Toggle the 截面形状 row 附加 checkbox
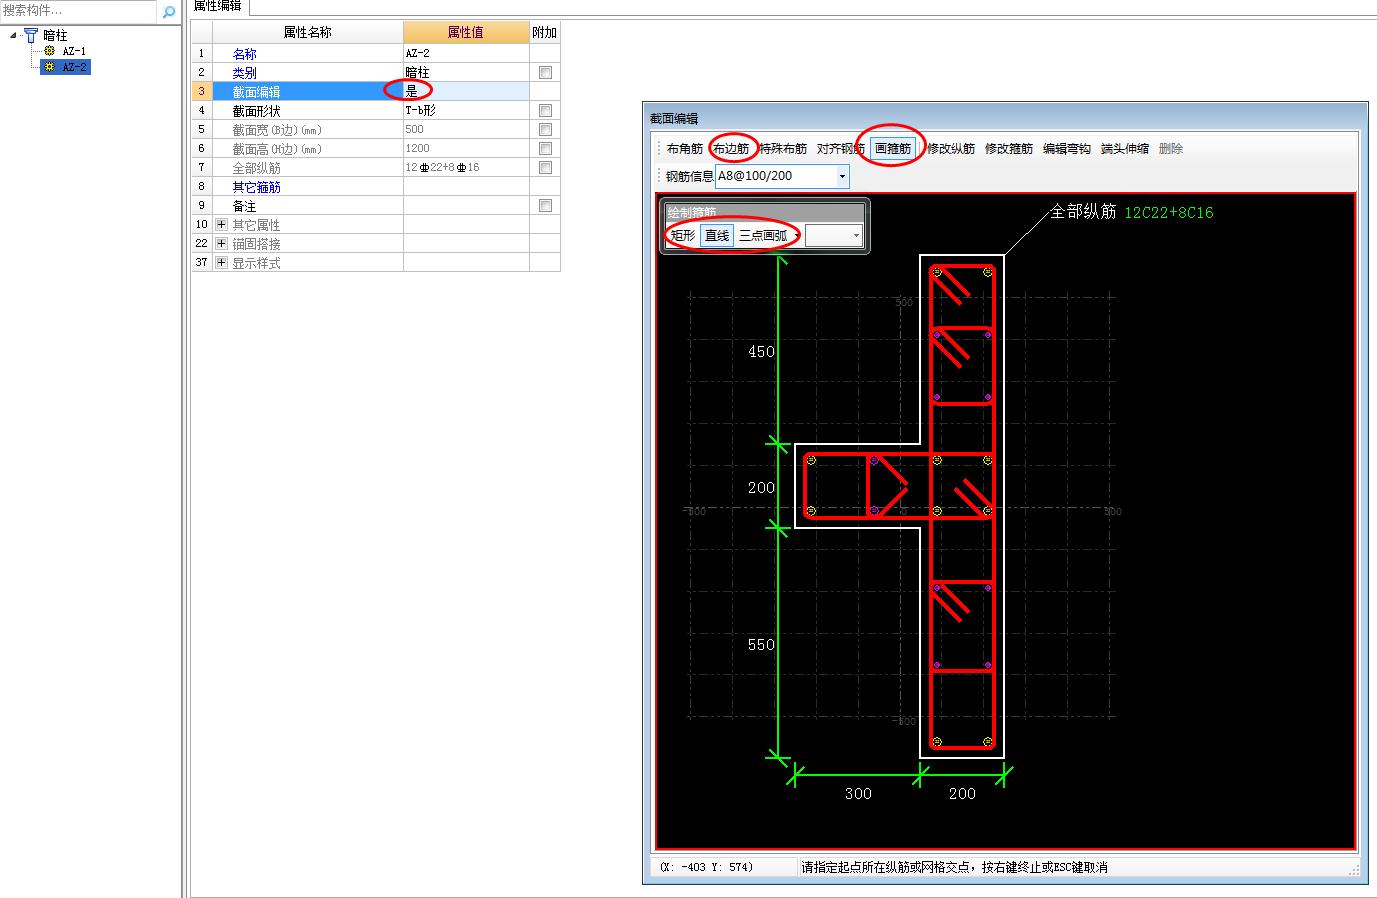The height and width of the screenshot is (898, 1377). (x=545, y=111)
